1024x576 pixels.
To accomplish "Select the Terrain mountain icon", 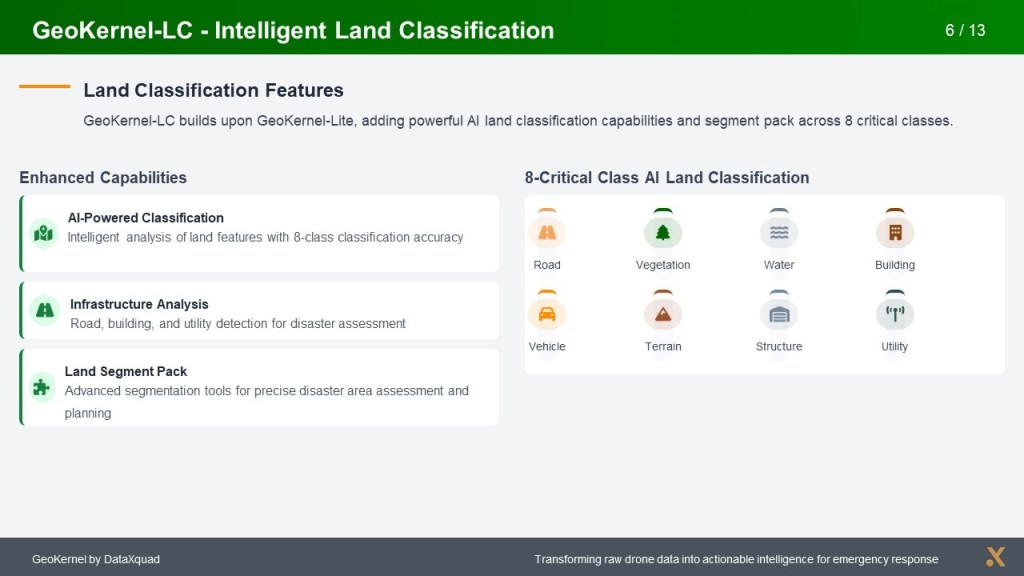I will 663,314.
